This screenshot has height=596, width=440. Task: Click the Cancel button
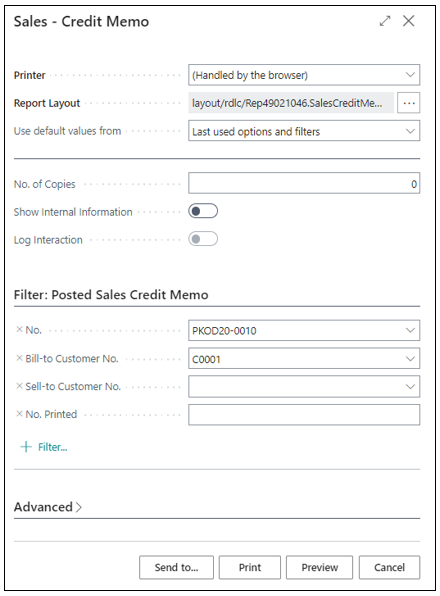(389, 567)
